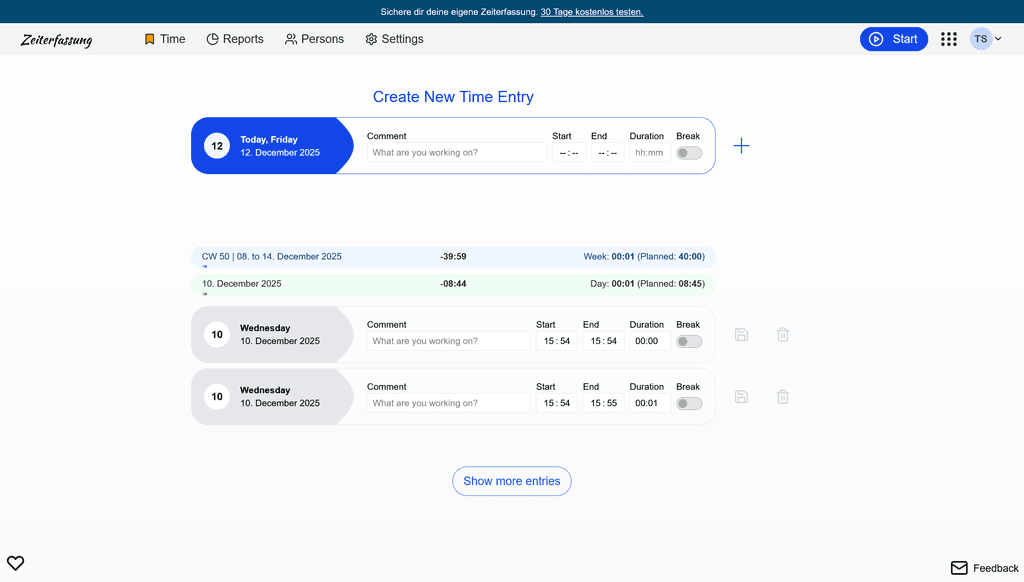
Task: Click the Zeiterfassung logo
Action: pyautogui.click(x=57, y=40)
